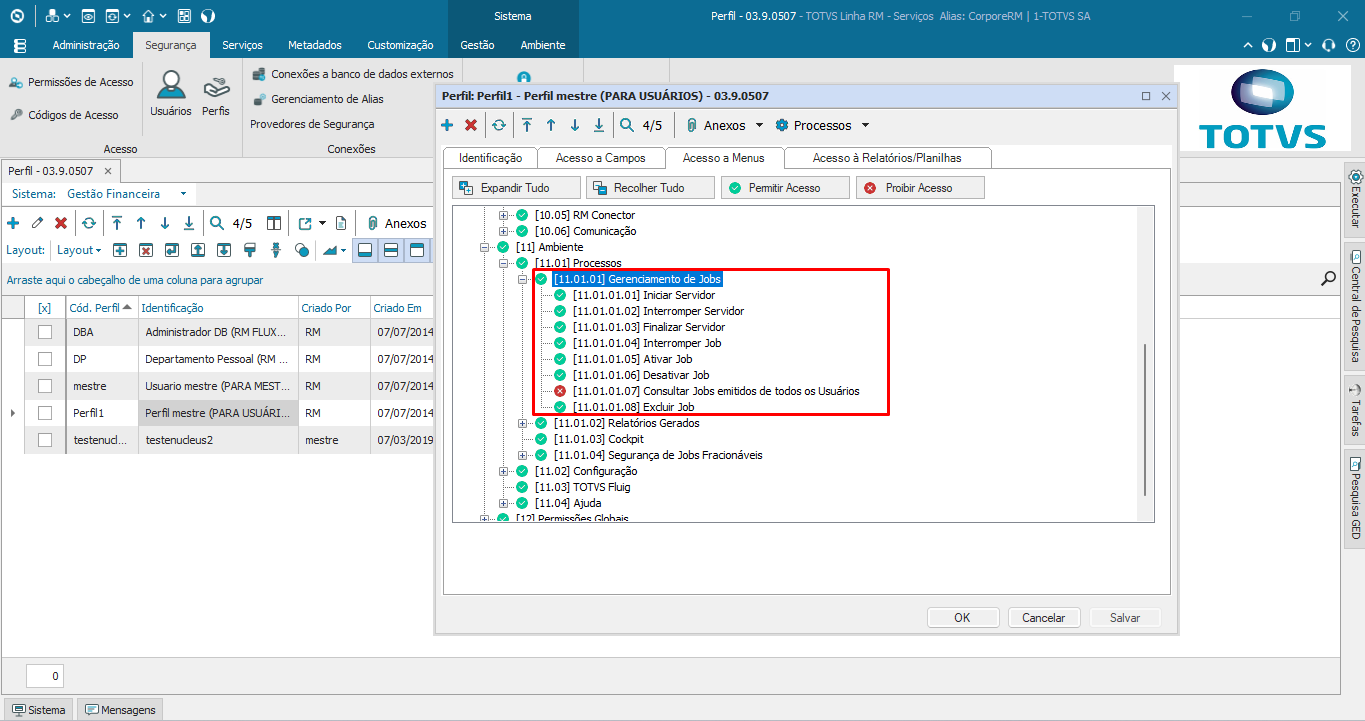Expand [11.01.04] Segurança de Jobs Fracionáveis node

(523, 455)
